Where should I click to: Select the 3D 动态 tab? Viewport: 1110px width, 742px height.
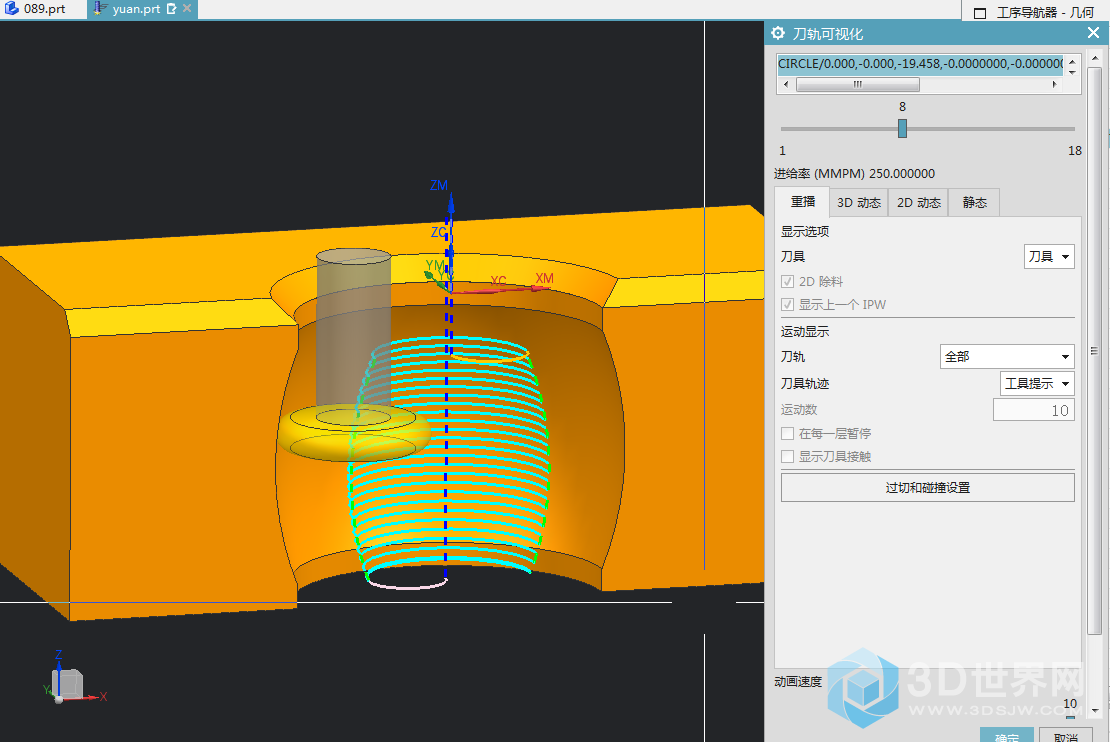point(859,202)
